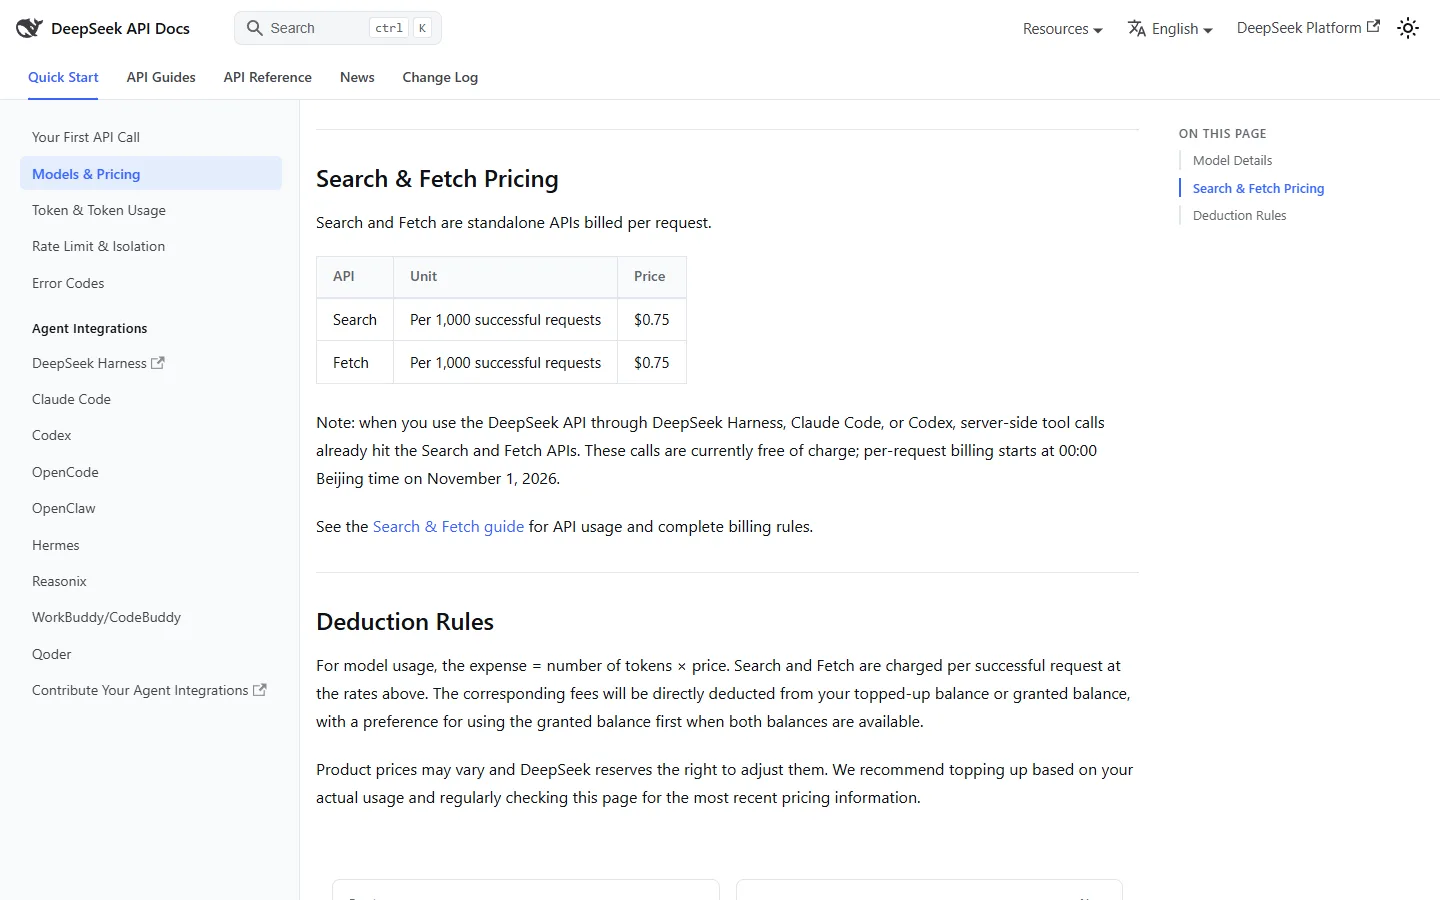Open the Claude Code integration page
The width and height of the screenshot is (1440, 900).
(151, 399)
